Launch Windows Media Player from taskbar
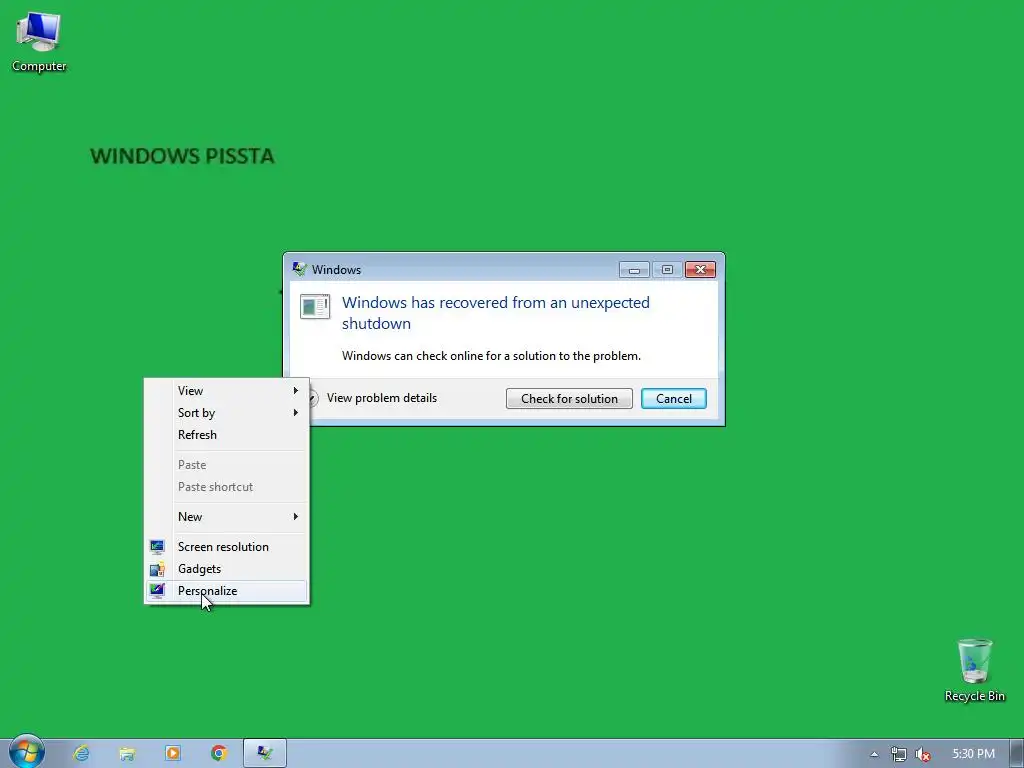 (173, 753)
